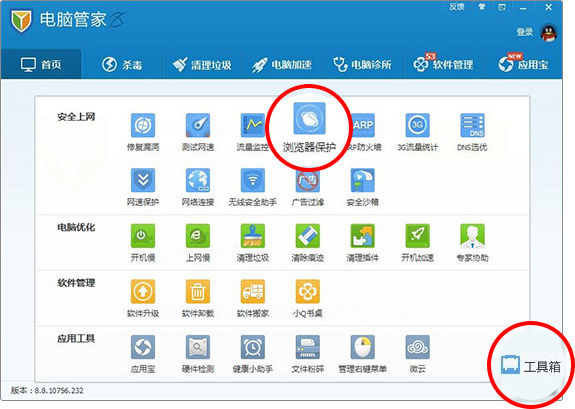
Task: Click the 电脑管家 shield logo
Action: [x=21, y=21]
